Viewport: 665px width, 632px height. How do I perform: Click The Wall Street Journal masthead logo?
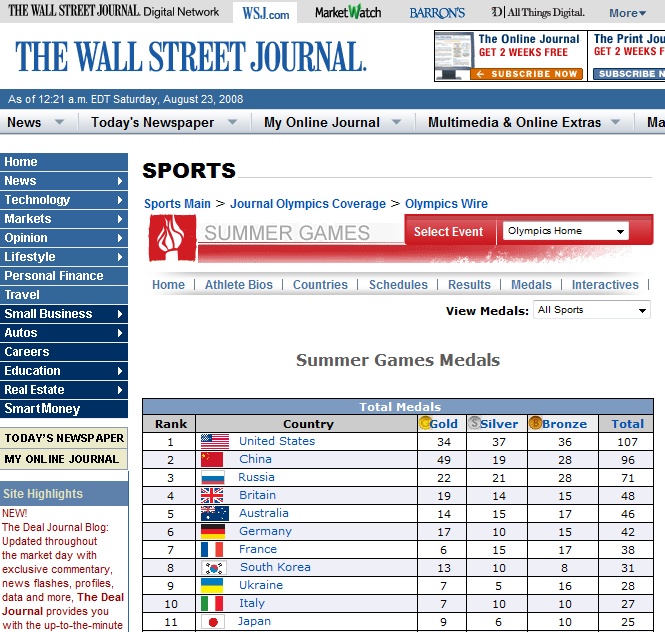point(191,56)
